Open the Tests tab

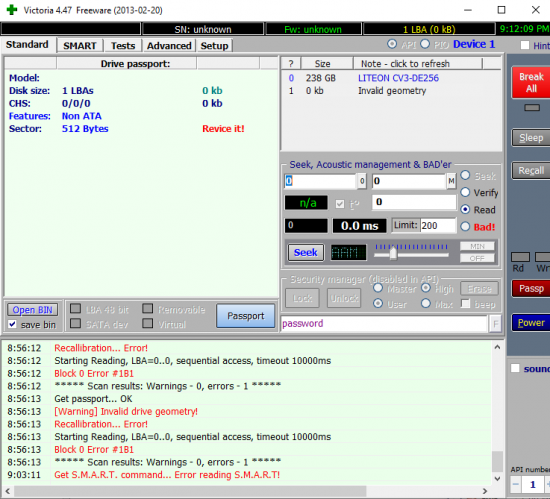pyautogui.click(x=123, y=46)
